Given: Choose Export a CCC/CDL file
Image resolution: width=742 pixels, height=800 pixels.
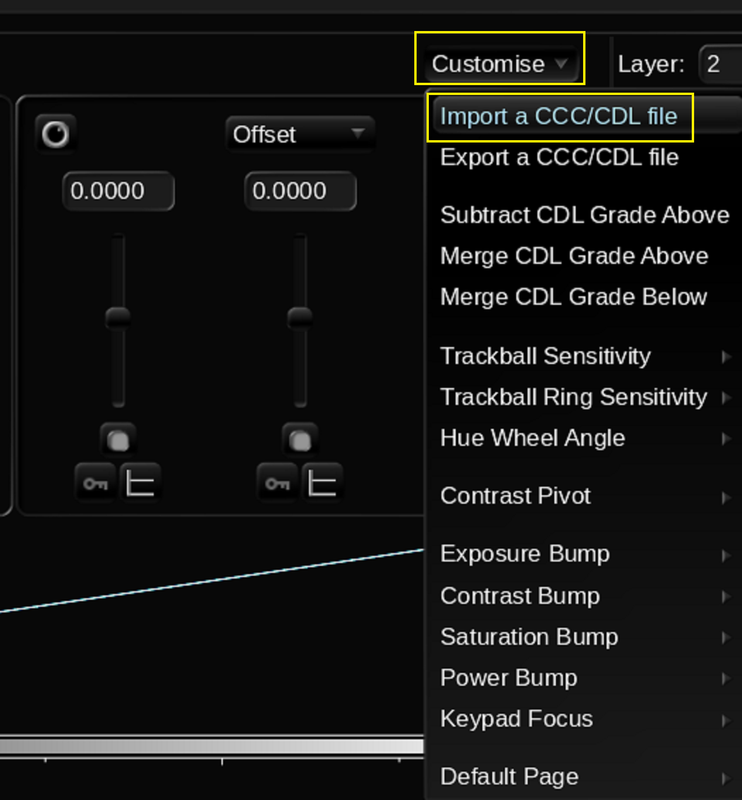Looking at the screenshot, I should 584,157.
